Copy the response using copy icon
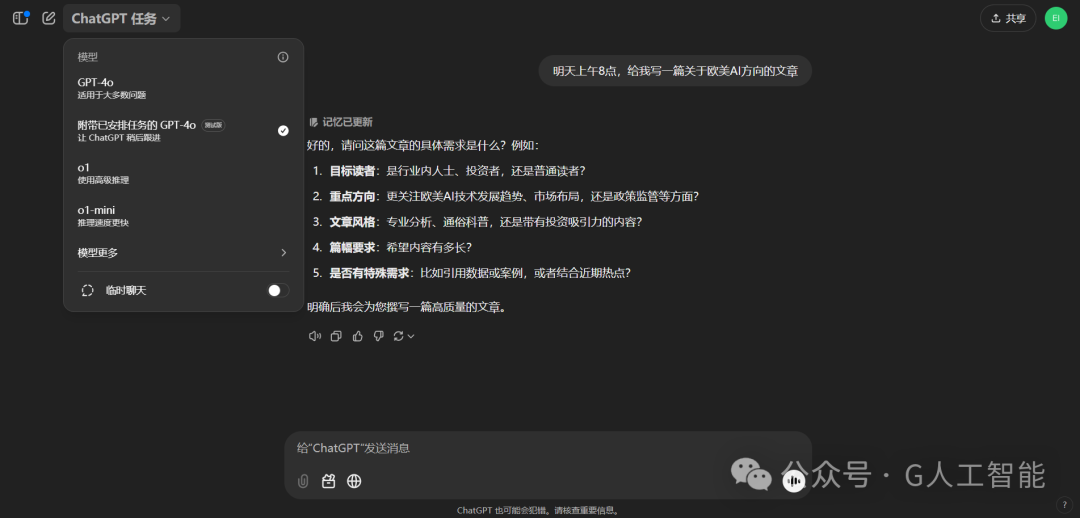The height and width of the screenshot is (518, 1080). [336, 336]
